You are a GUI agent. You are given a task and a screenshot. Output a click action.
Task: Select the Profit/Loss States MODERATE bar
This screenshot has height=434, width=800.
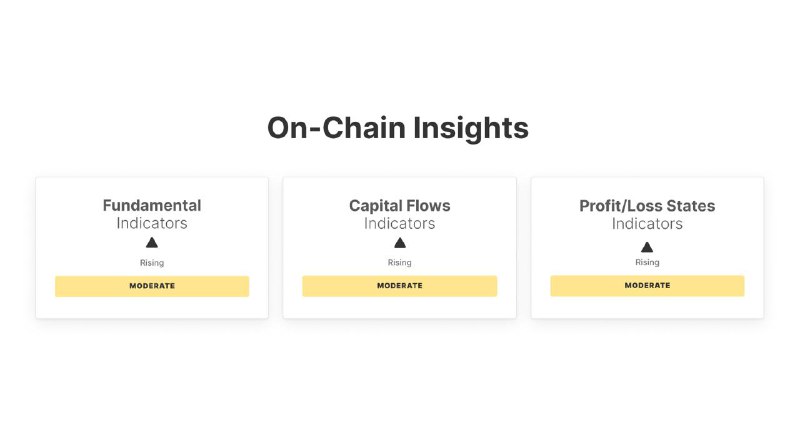click(647, 286)
